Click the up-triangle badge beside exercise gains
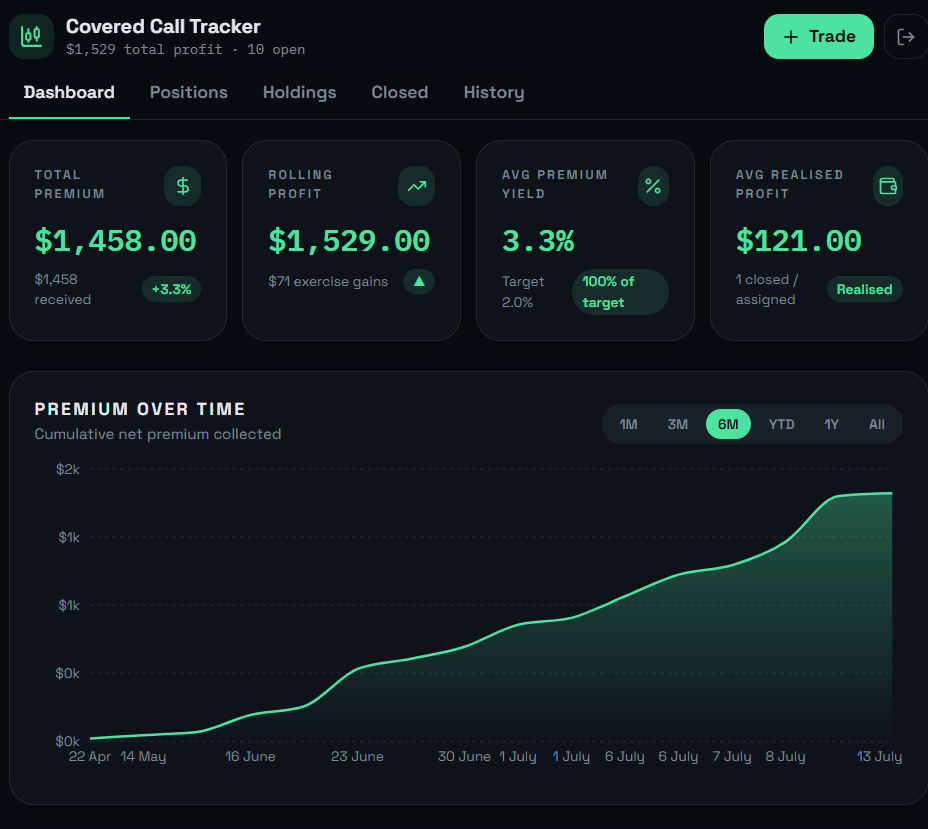This screenshot has height=829, width=928. pyautogui.click(x=419, y=282)
